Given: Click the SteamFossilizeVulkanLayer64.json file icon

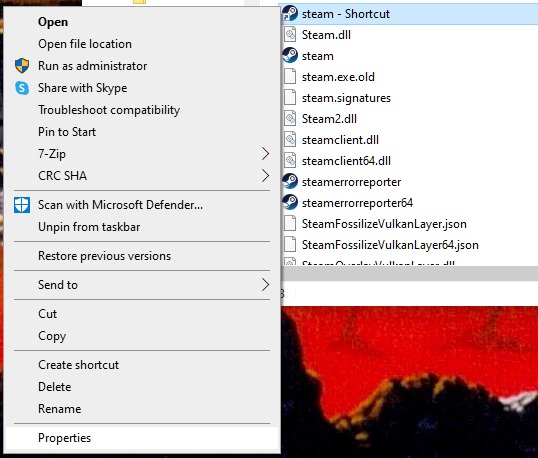Looking at the screenshot, I should pyautogui.click(x=290, y=245).
